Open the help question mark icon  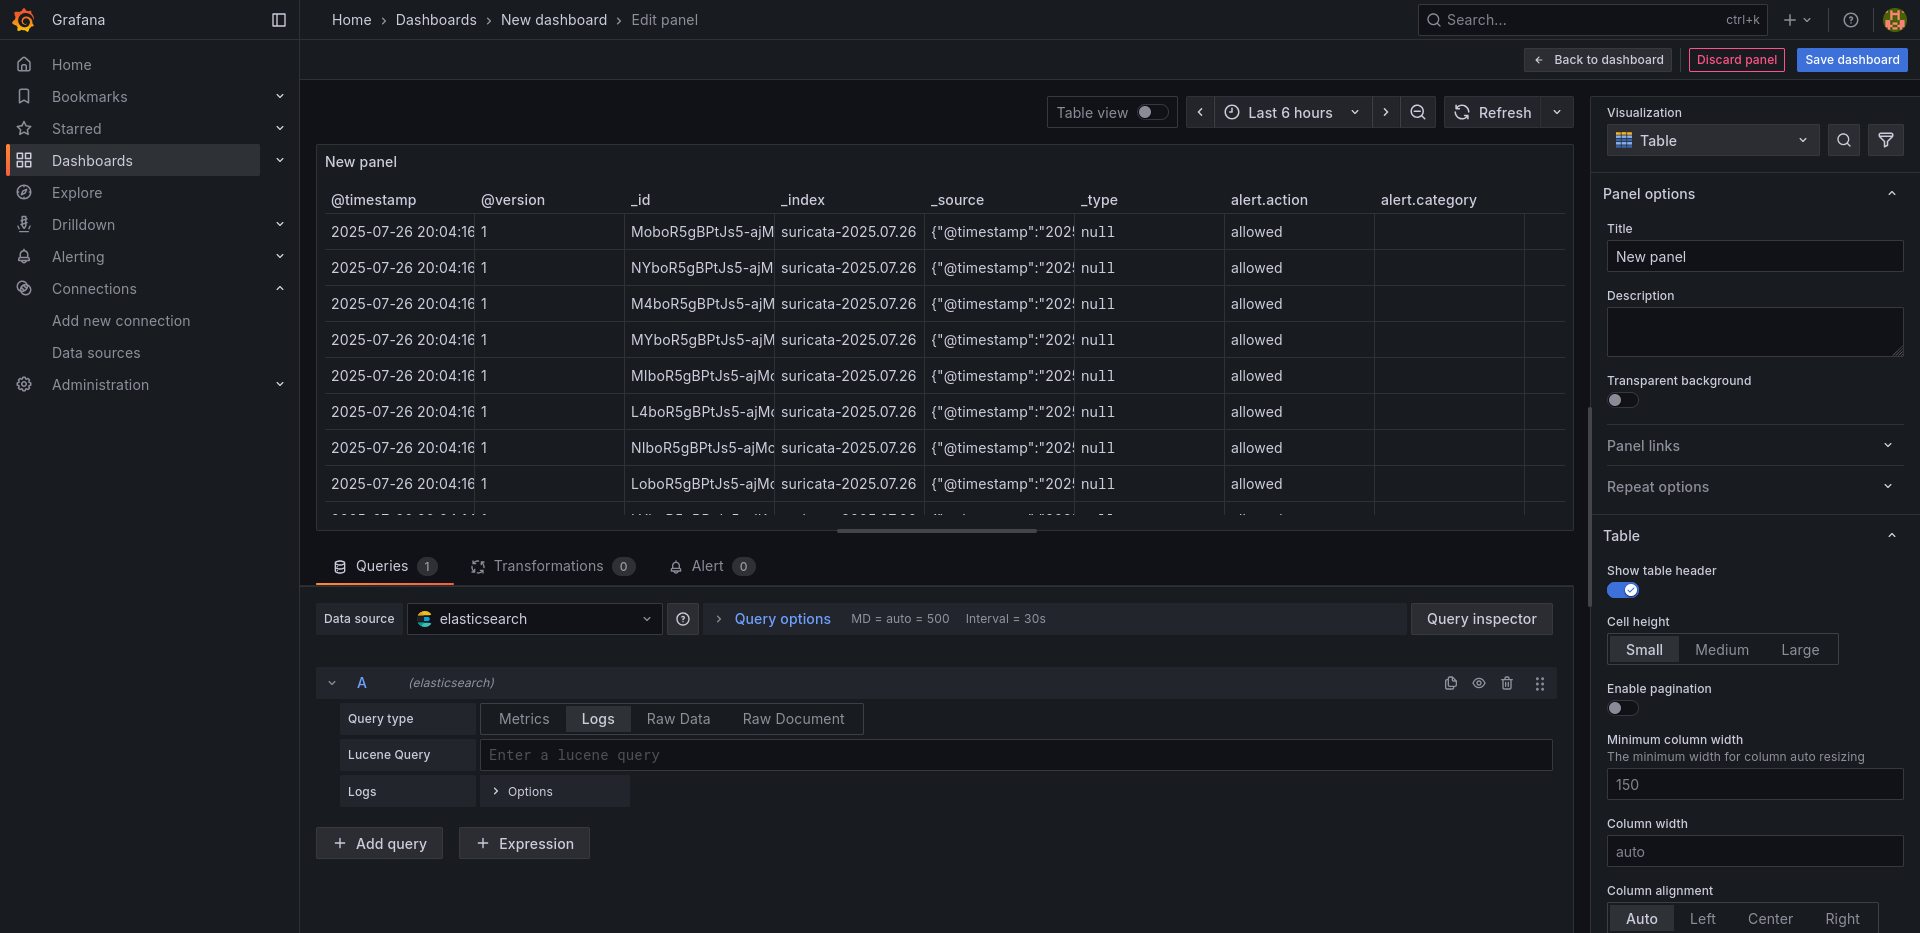(1850, 20)
